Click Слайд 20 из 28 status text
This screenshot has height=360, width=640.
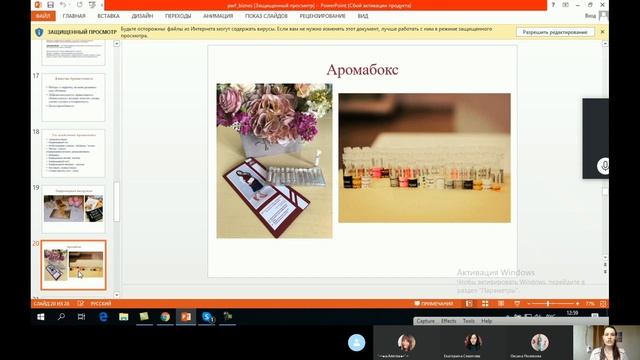[x=51, y=304]
